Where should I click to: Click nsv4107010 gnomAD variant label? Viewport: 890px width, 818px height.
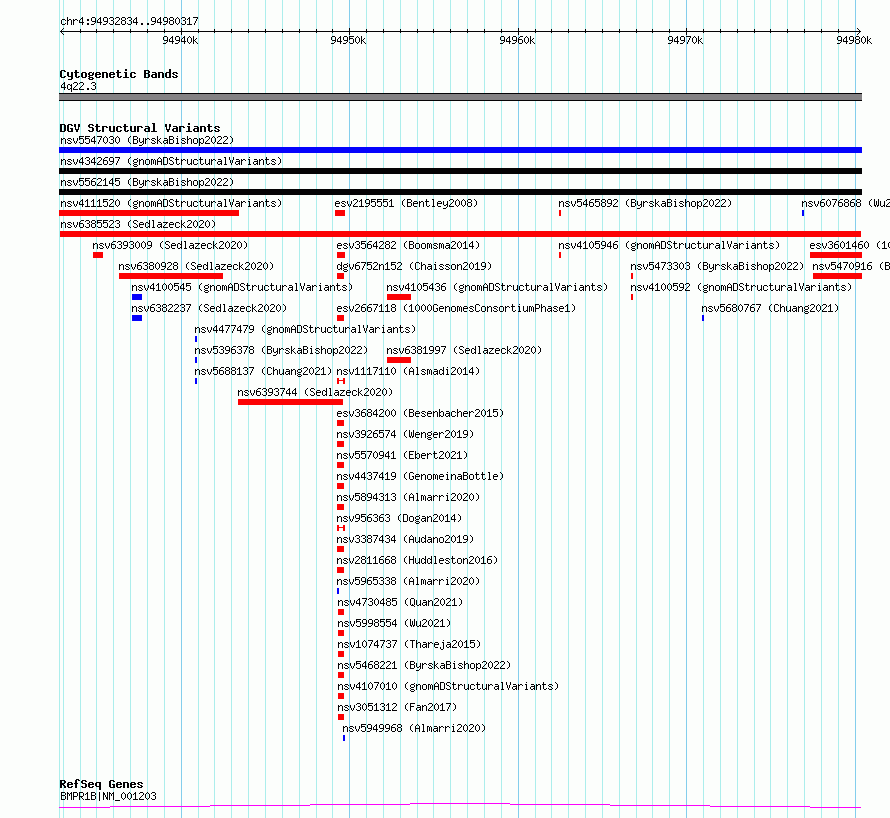pos(448,686)
